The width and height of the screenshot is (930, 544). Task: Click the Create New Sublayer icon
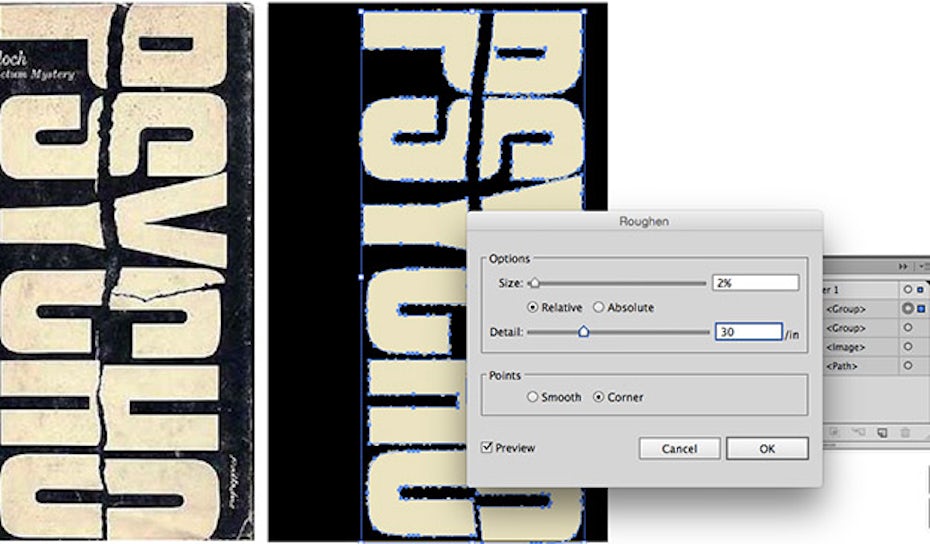click(x=859, y=433)
